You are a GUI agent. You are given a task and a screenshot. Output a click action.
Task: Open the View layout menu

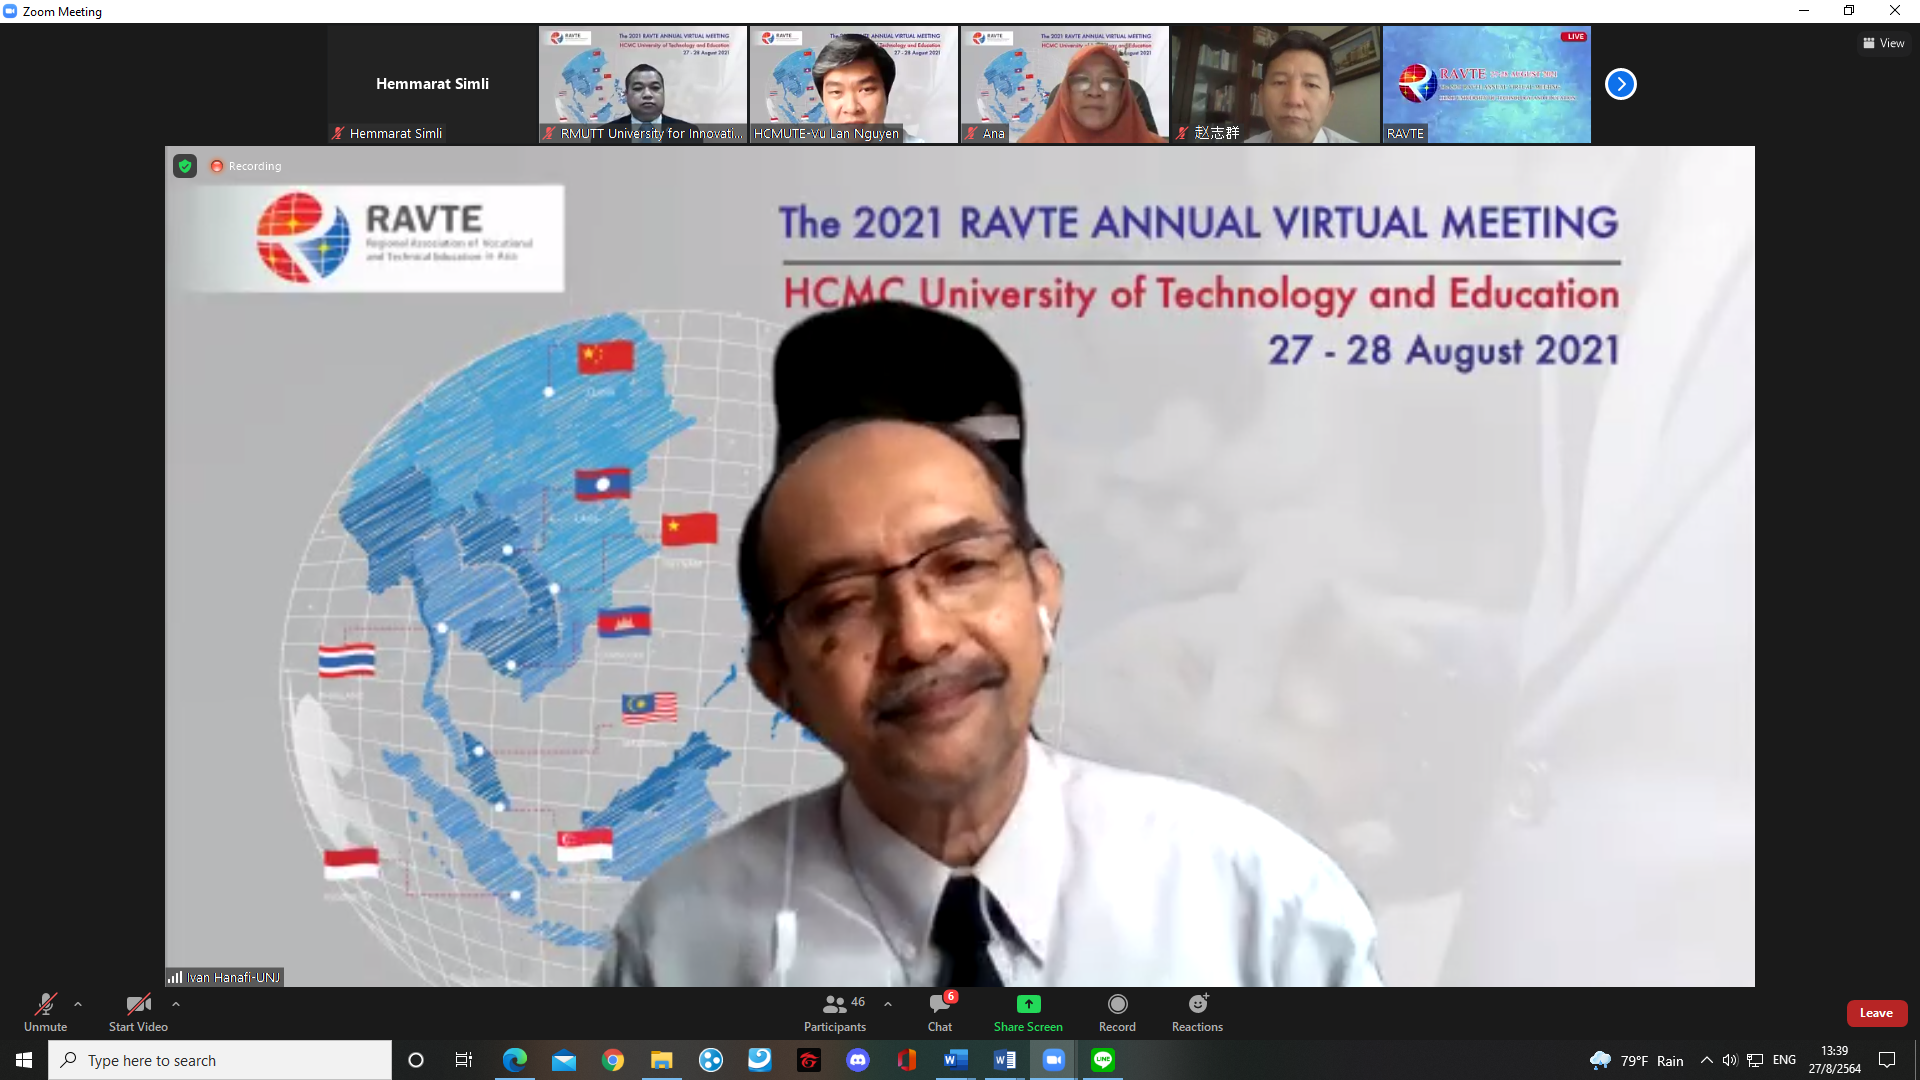(1883, 43)
